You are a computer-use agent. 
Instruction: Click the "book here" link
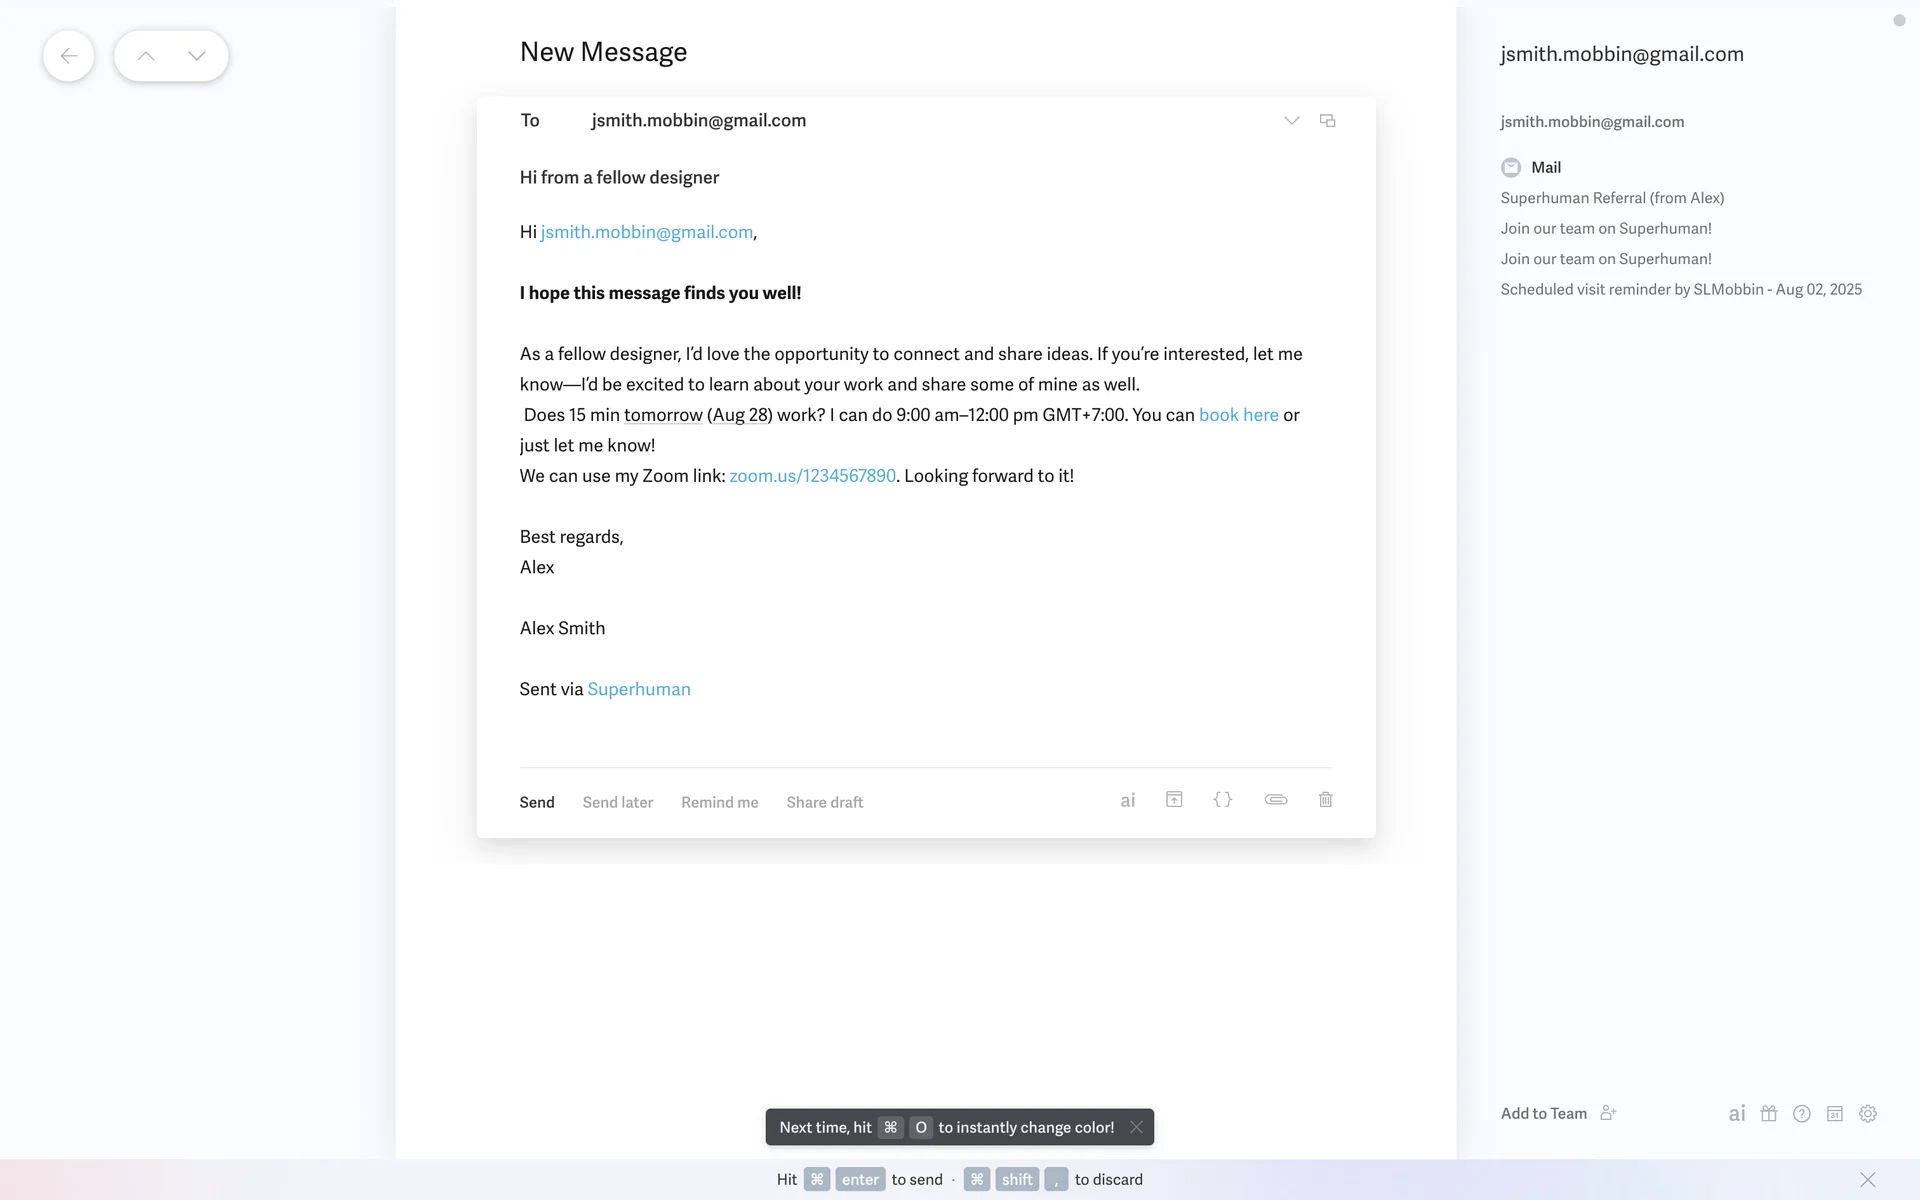(1238, 415)
